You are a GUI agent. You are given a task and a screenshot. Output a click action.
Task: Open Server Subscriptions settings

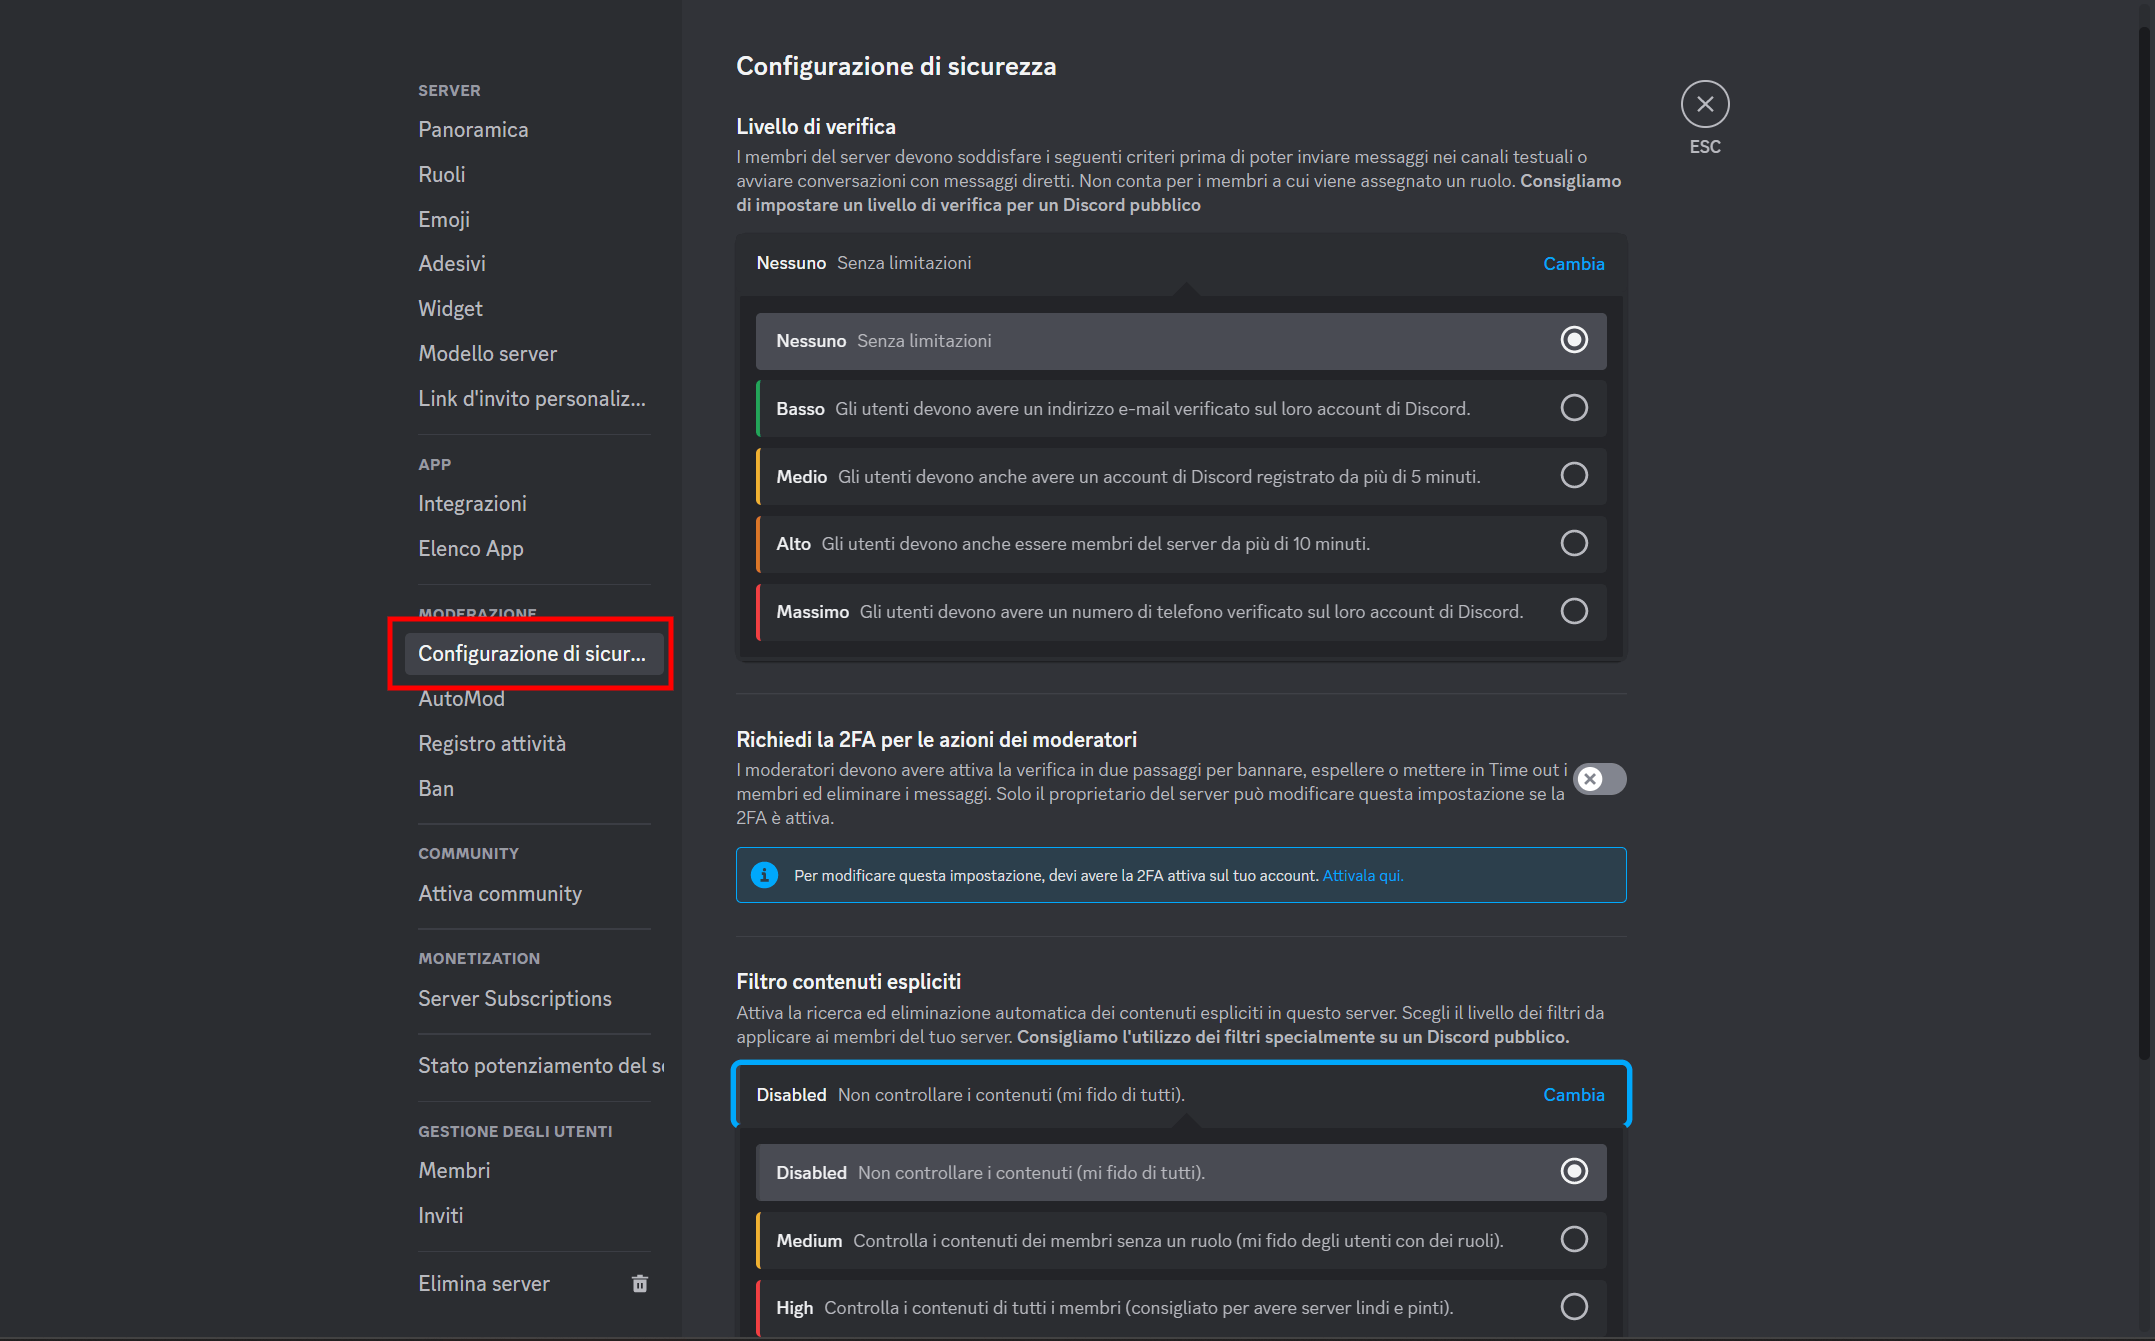pyautogui.click(x=514, y=998)
